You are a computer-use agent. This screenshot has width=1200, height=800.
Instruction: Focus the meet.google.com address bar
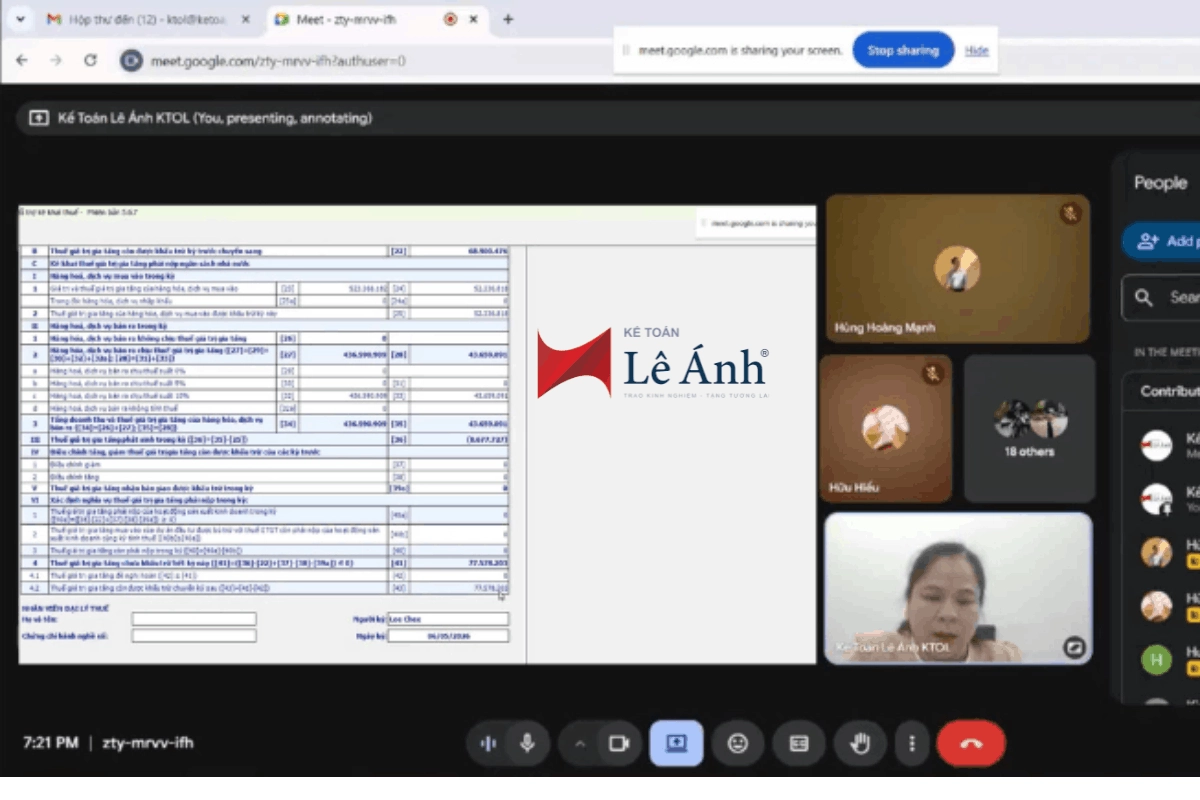pyautogui.click(x=278, y=60)
